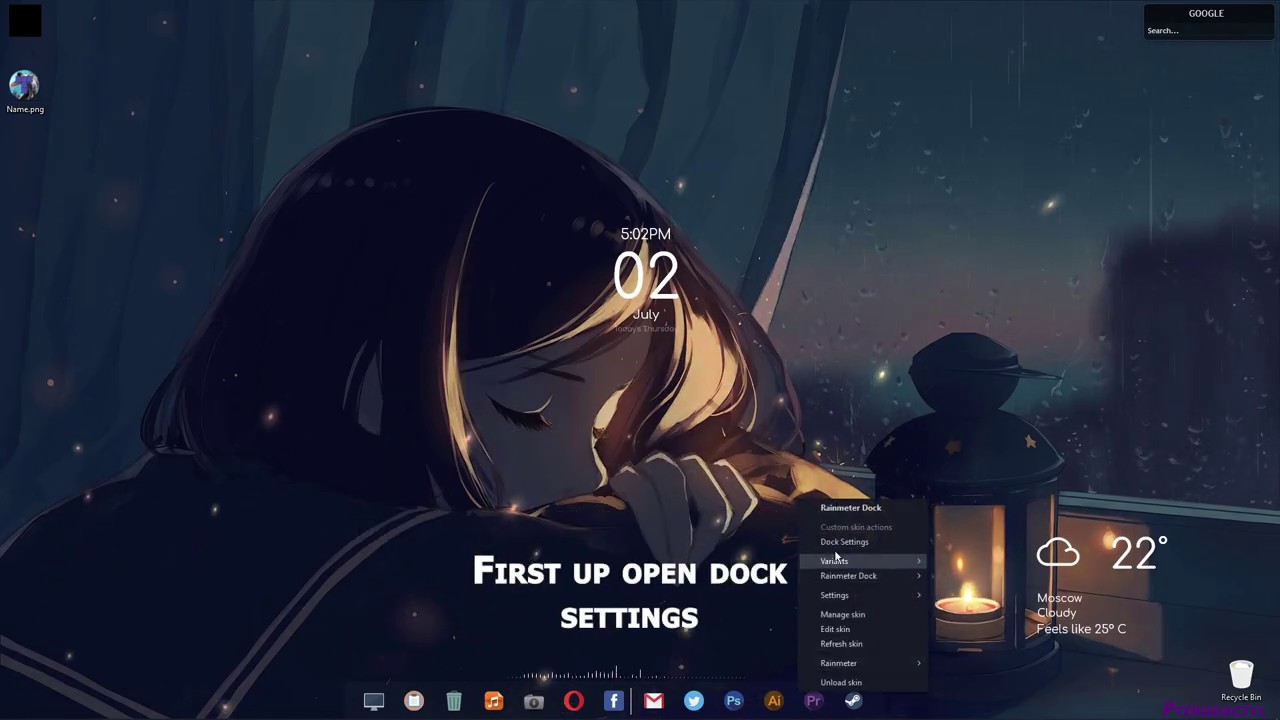Click the 22° temperature reading

pos(1139,553)
